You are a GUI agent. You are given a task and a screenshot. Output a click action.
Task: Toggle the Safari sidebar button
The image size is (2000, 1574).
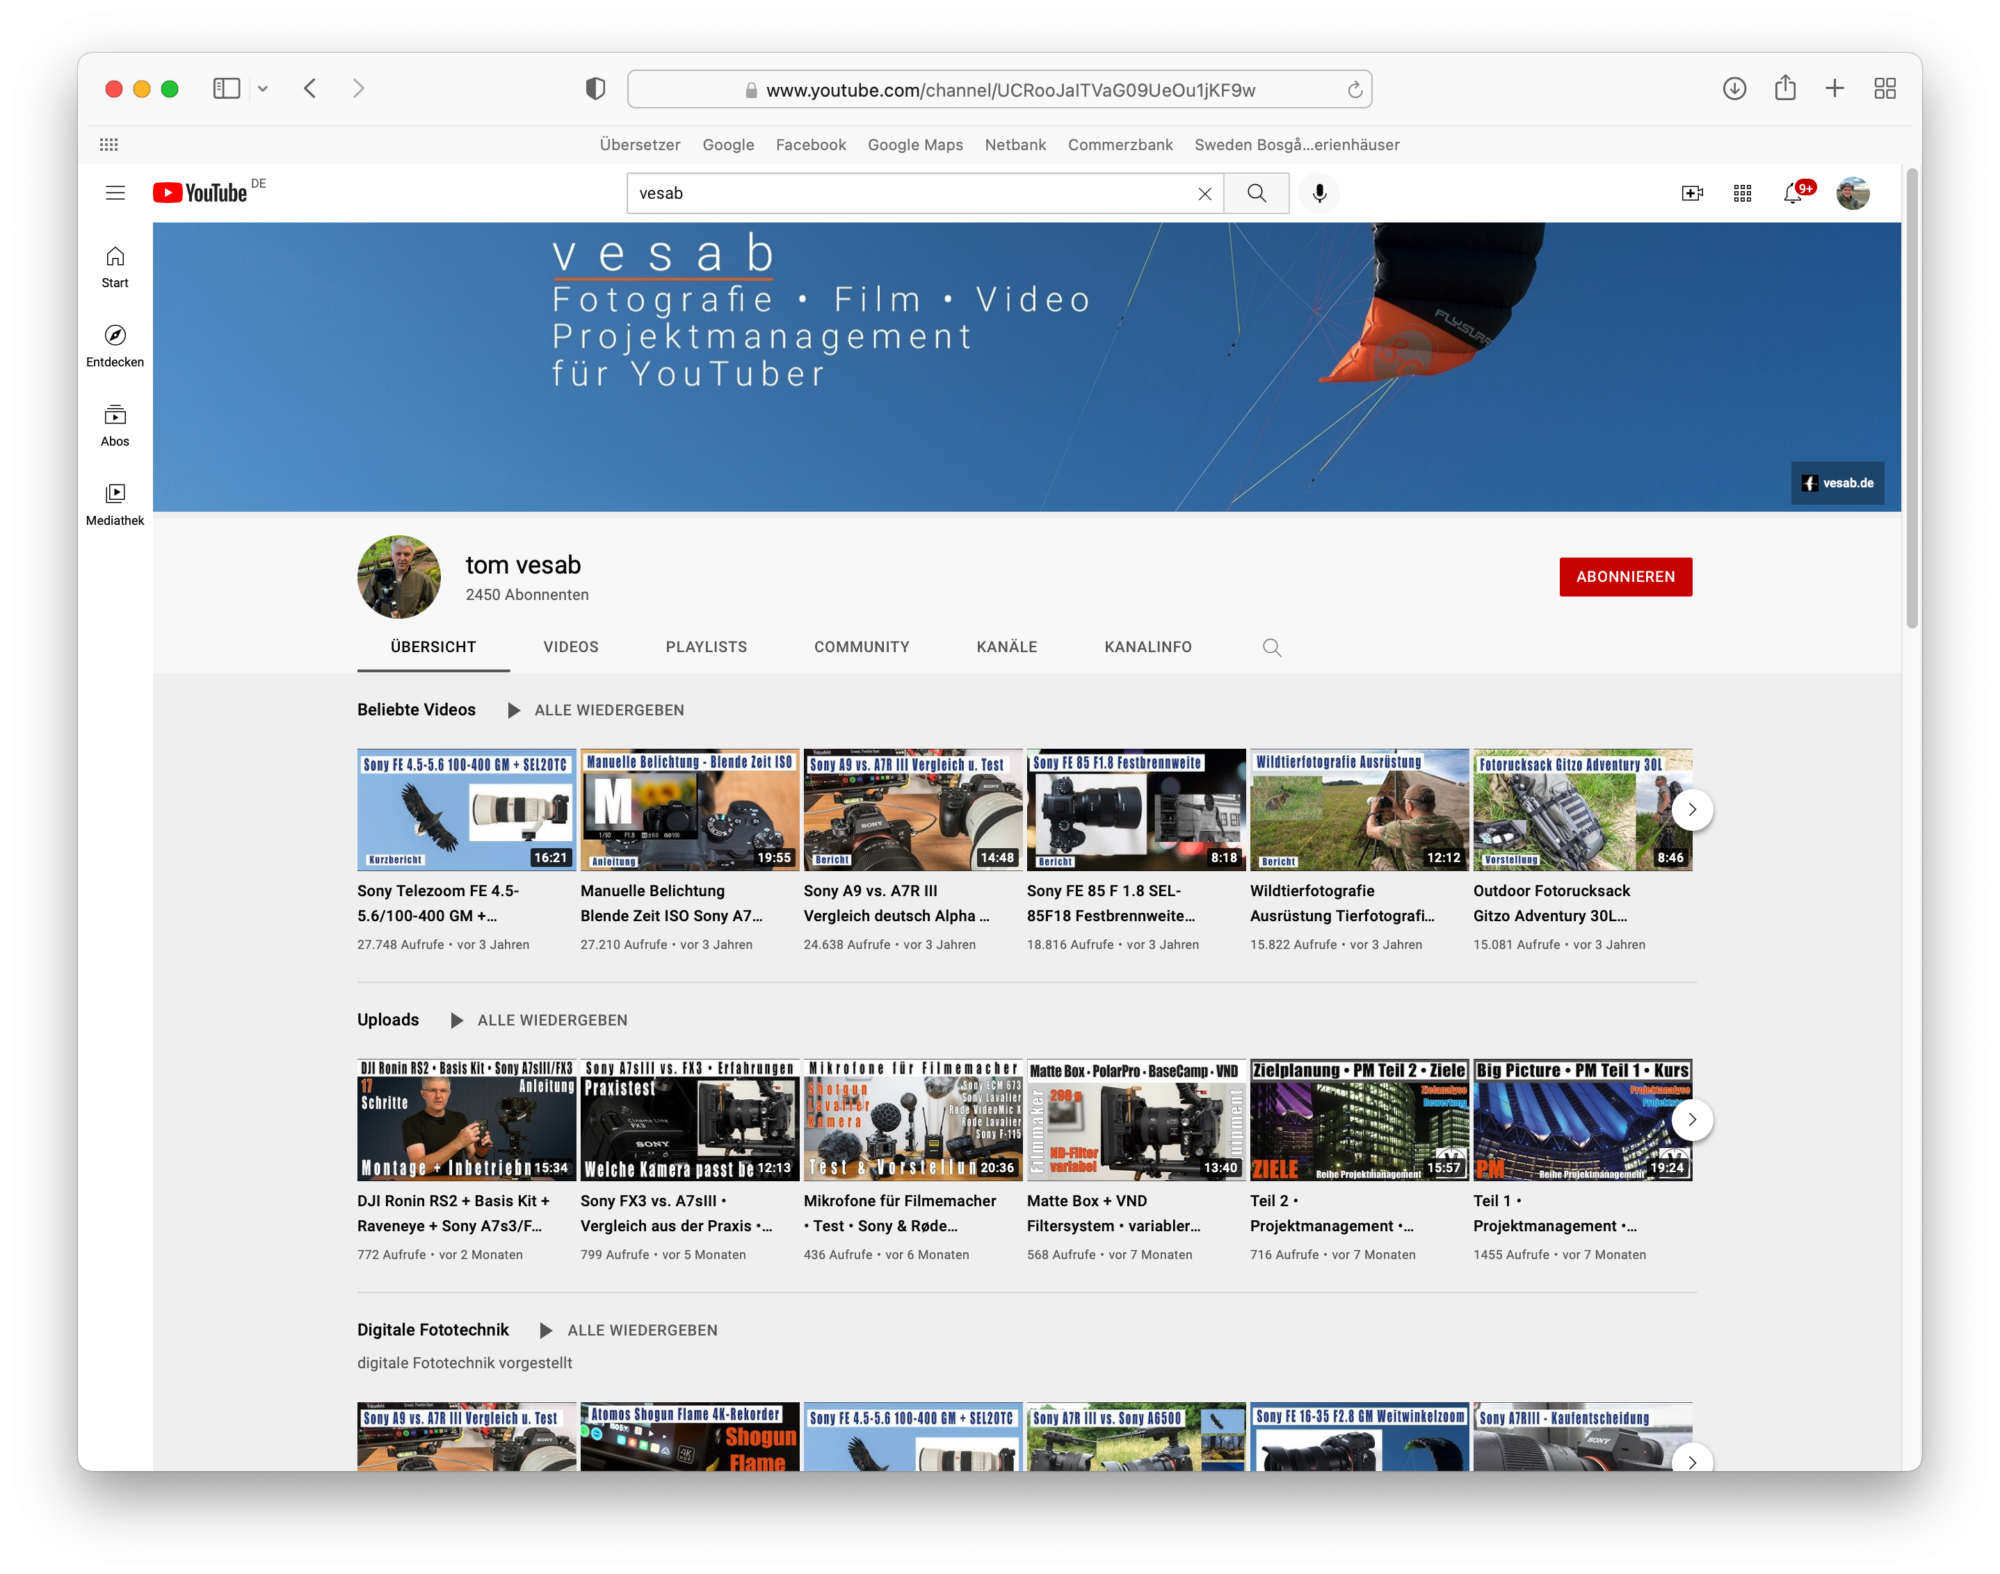227,89
